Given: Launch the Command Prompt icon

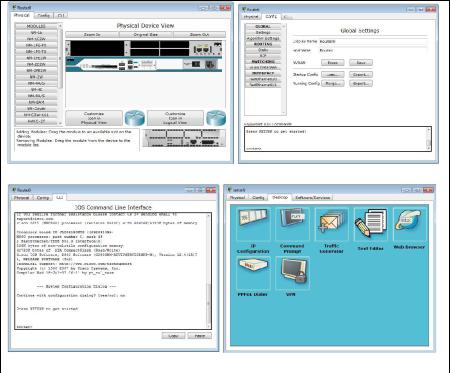Looking at the screenshot, I should 292,224.
